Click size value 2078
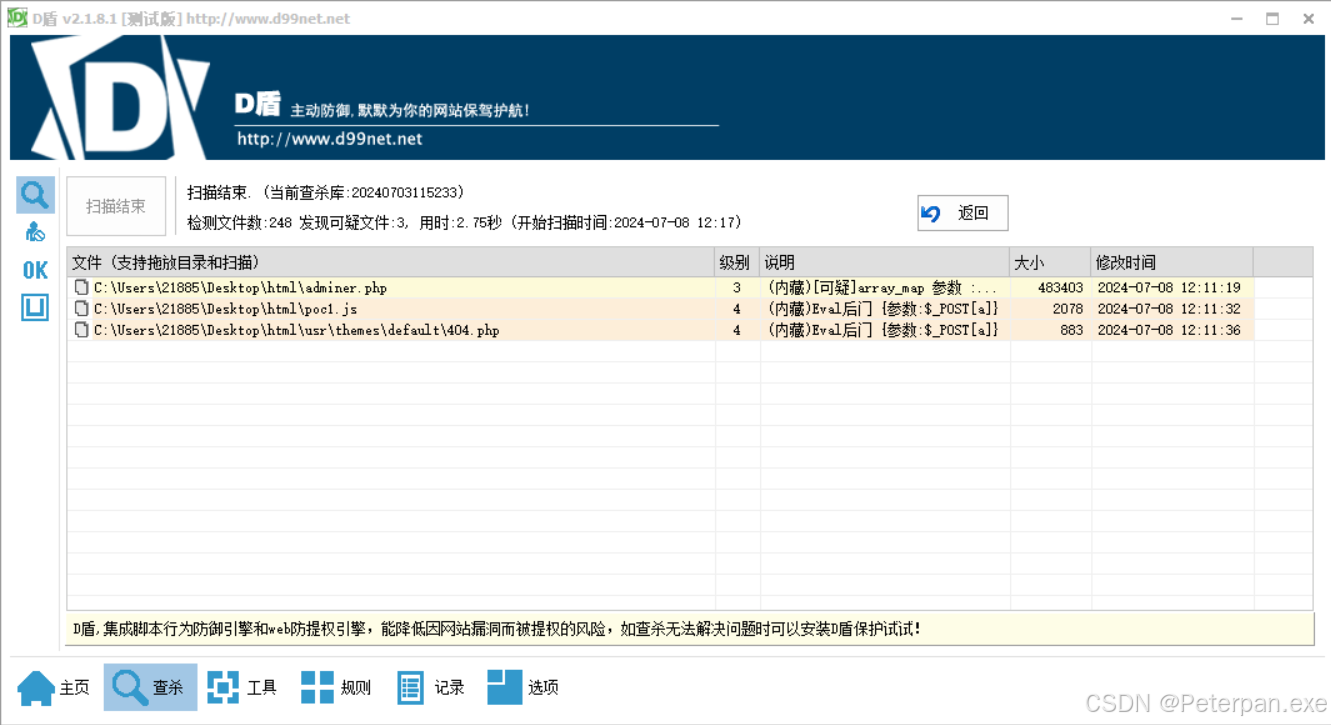 click(x=1068, y=309)
